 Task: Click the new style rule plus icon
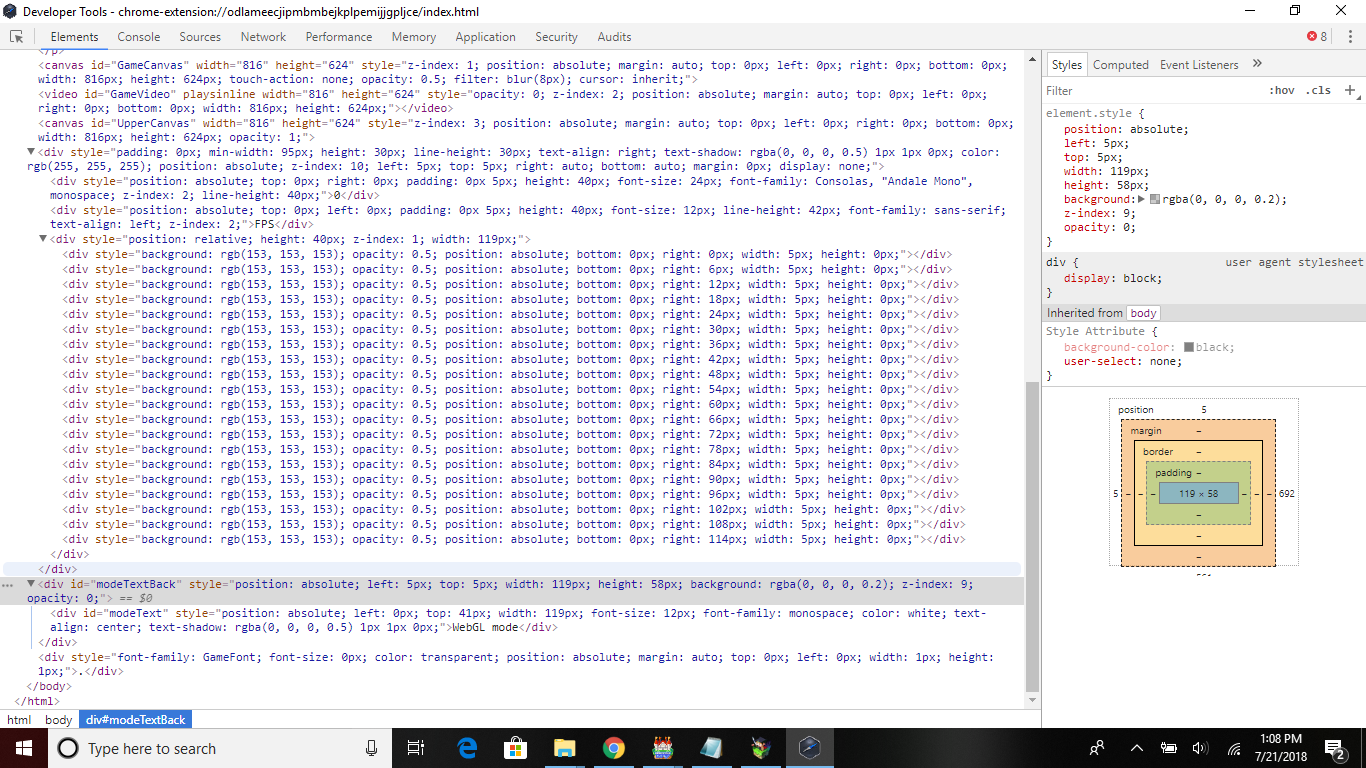[x=1349, y=90]
